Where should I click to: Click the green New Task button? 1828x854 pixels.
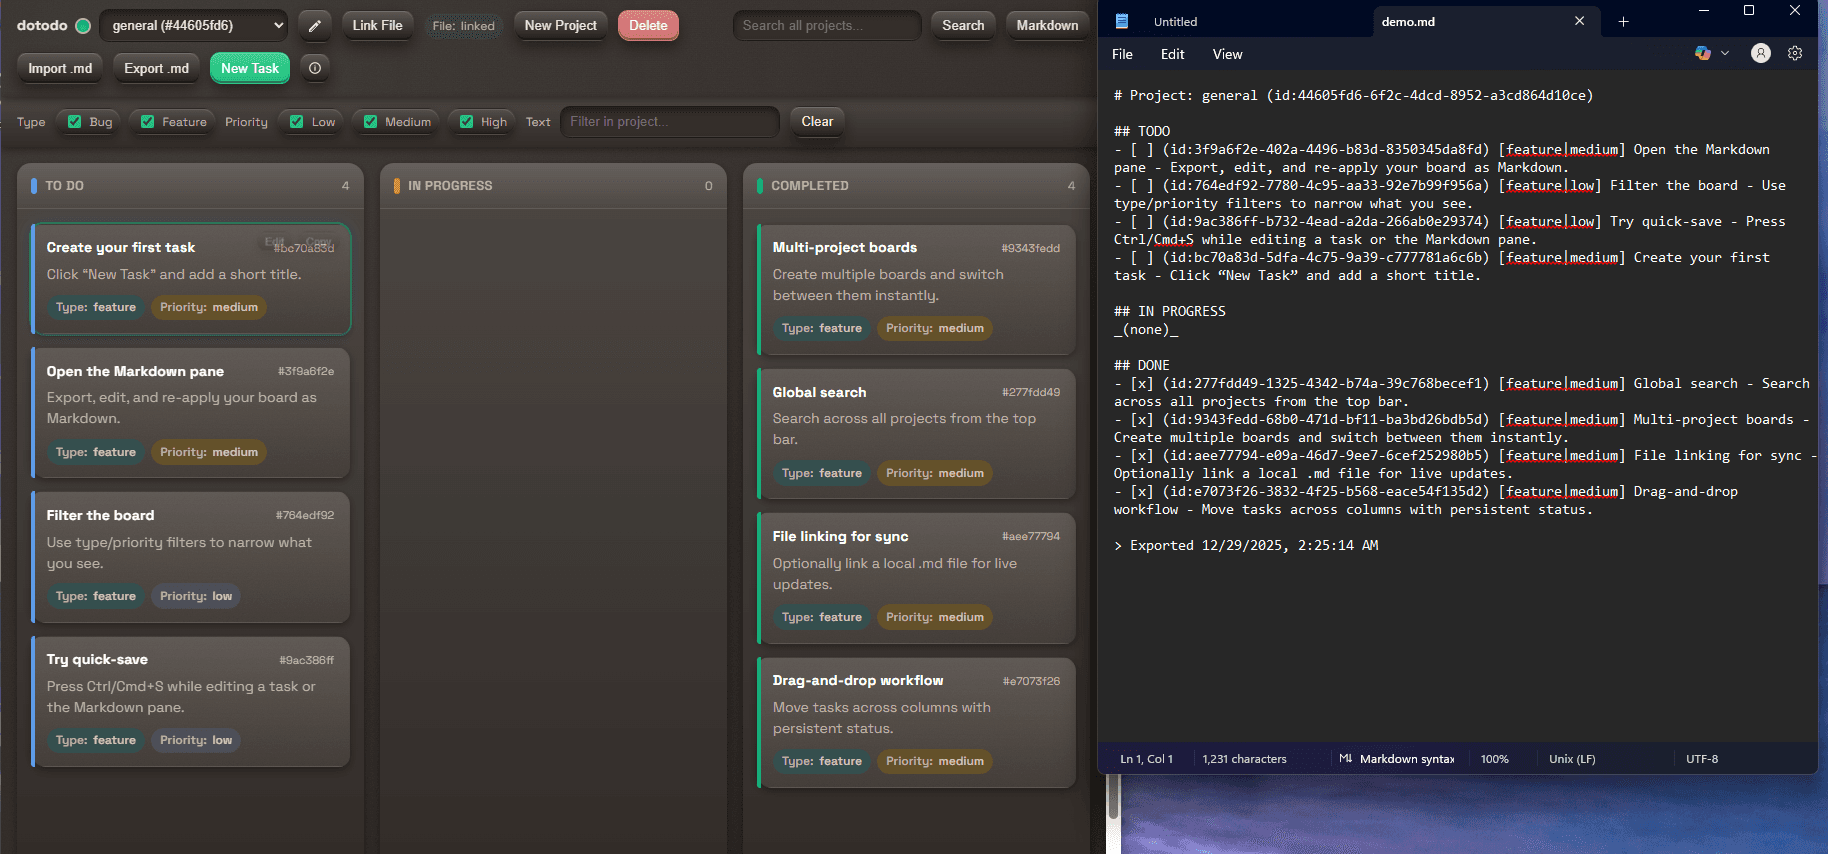point(249,68)
